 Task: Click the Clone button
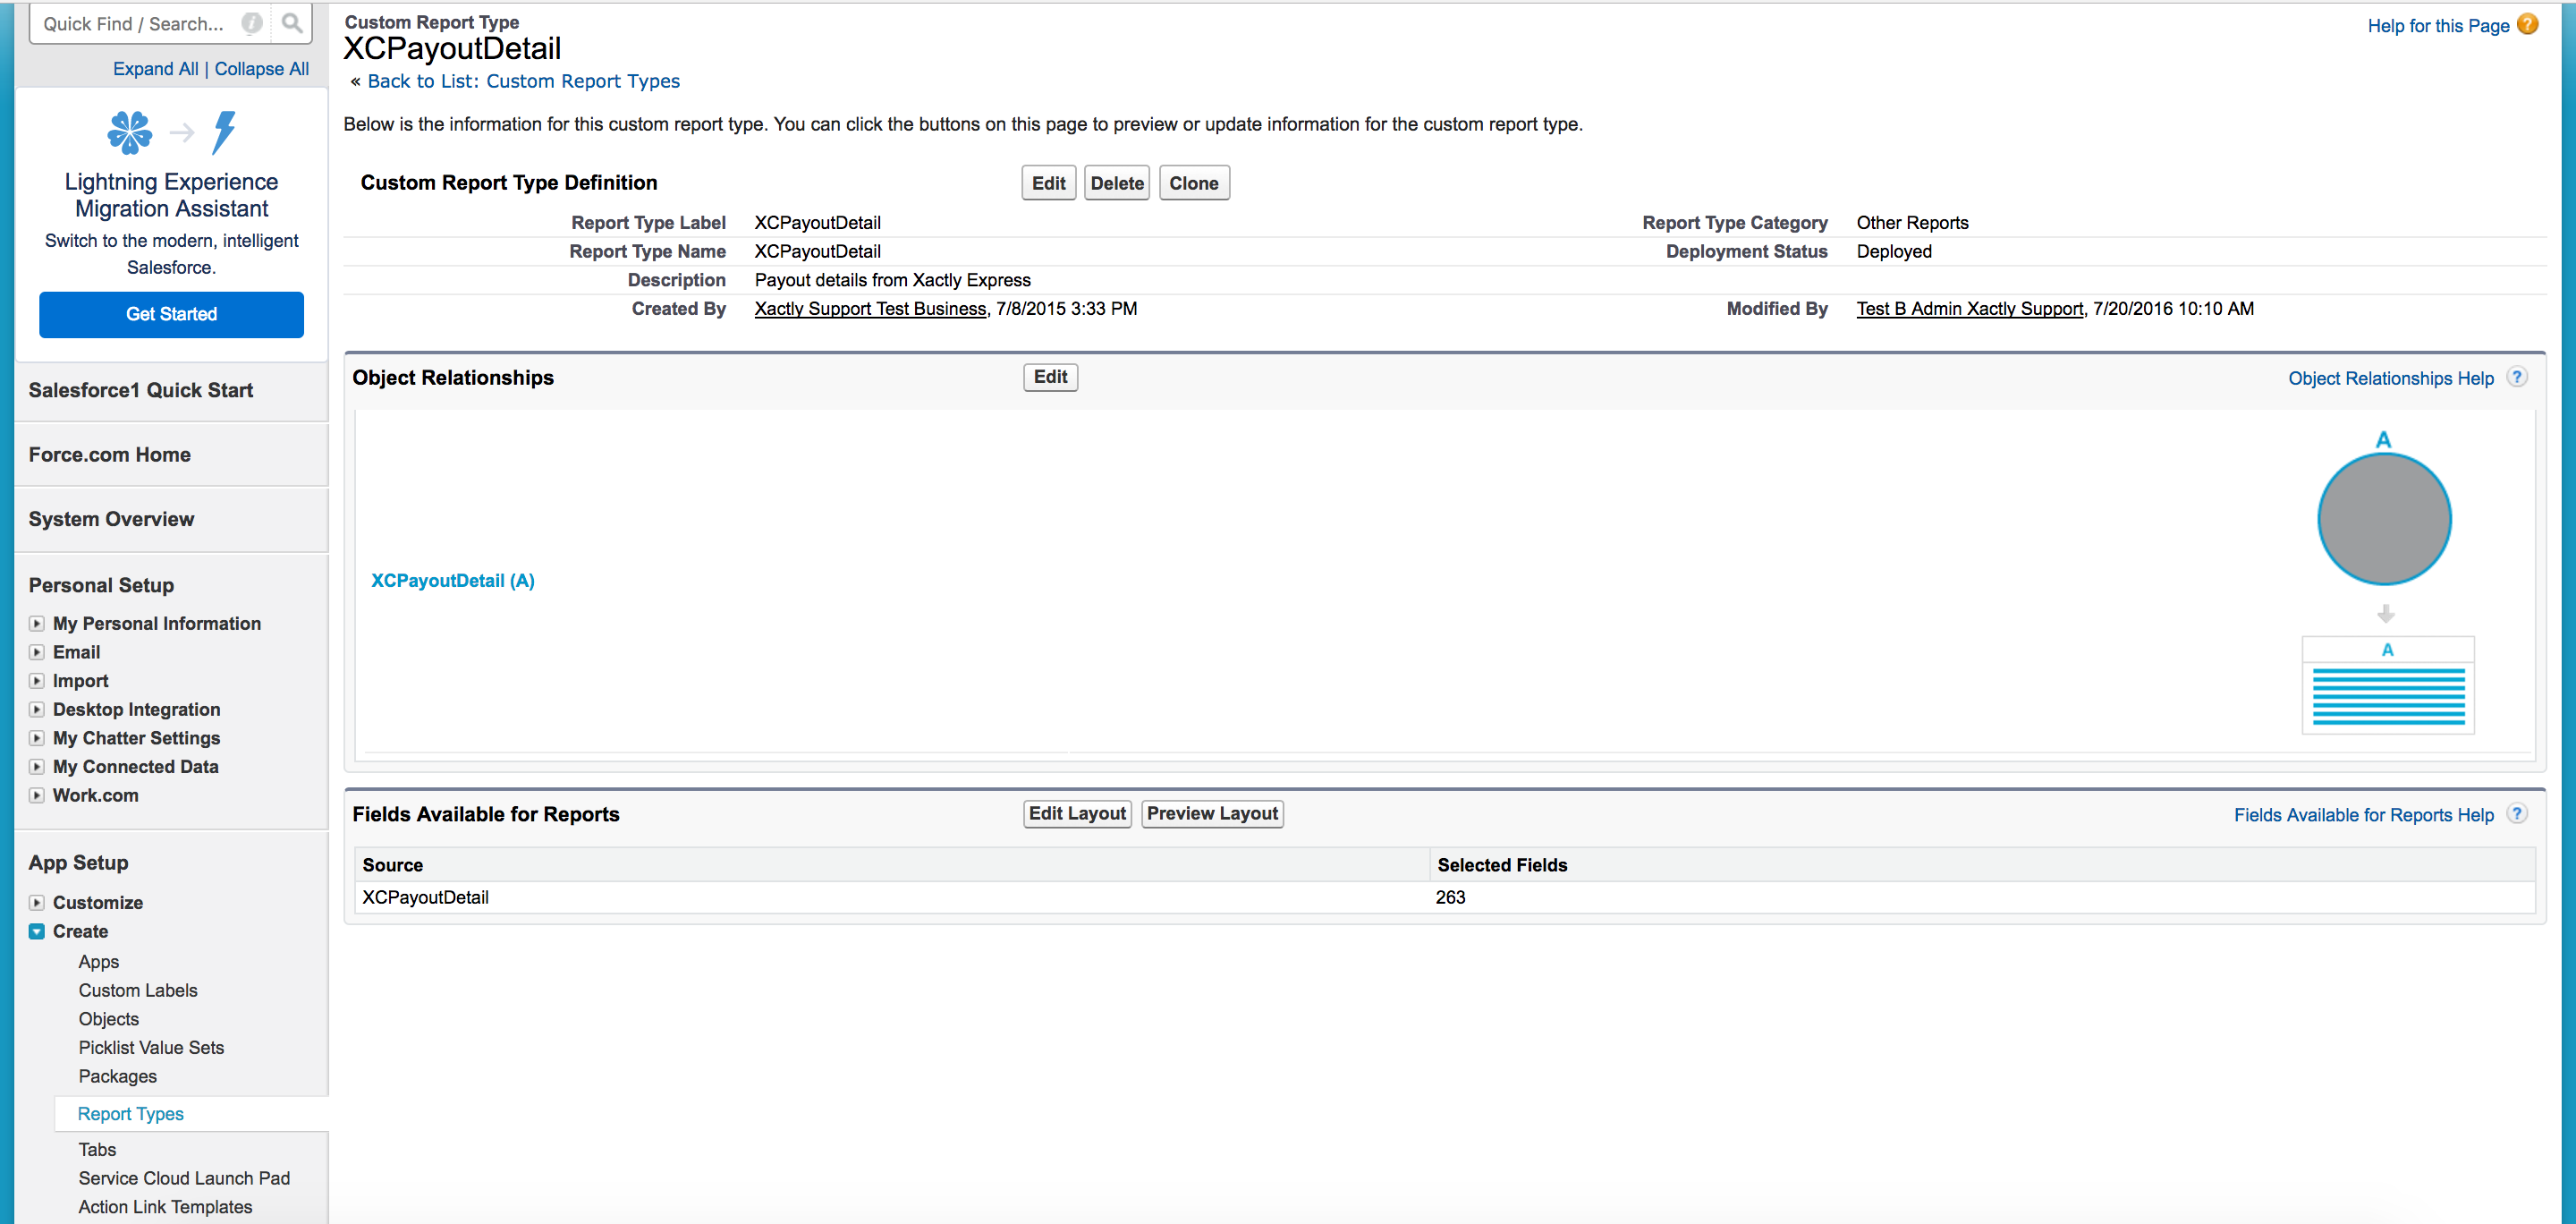pos(1194,183)
